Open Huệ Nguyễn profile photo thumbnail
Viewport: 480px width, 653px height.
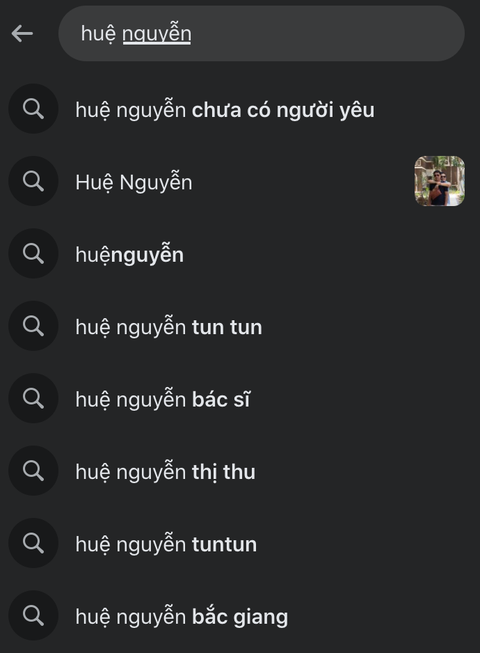(440, 181)
